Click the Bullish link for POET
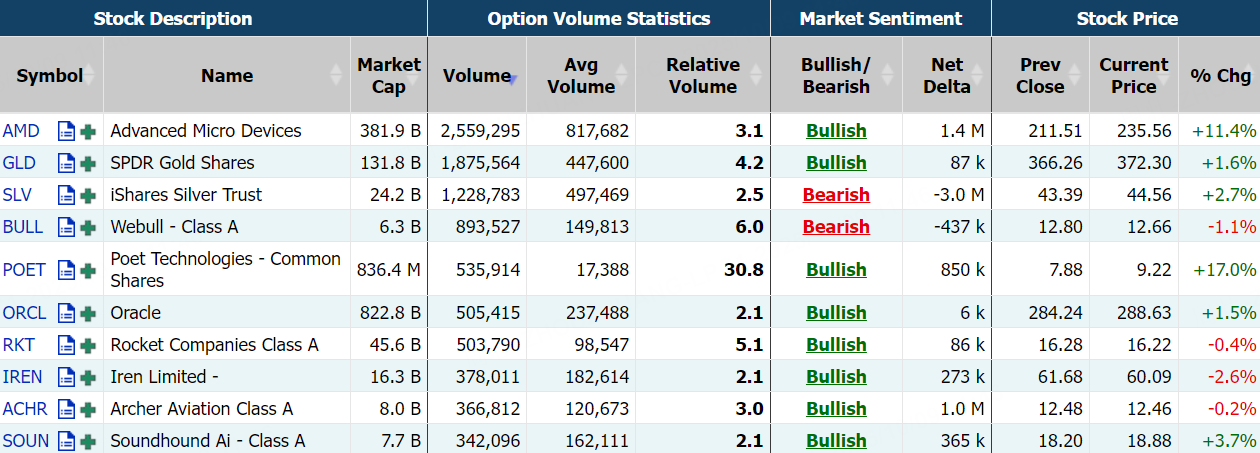 836,269
